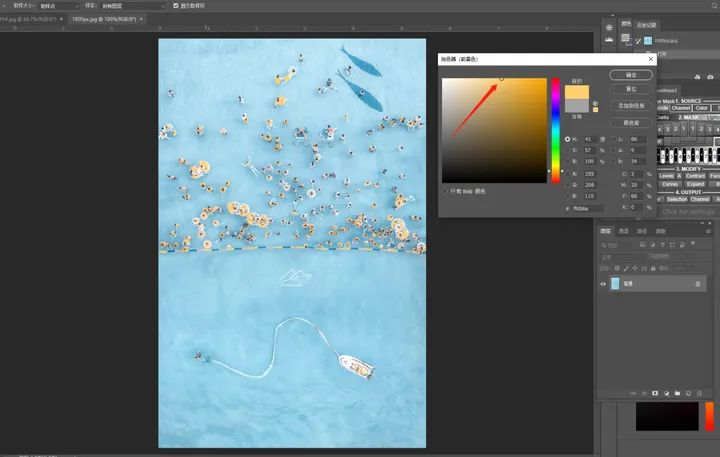Click the history brush source icon
This screenshot has width=720, height=457.
[x=638, y=41]
